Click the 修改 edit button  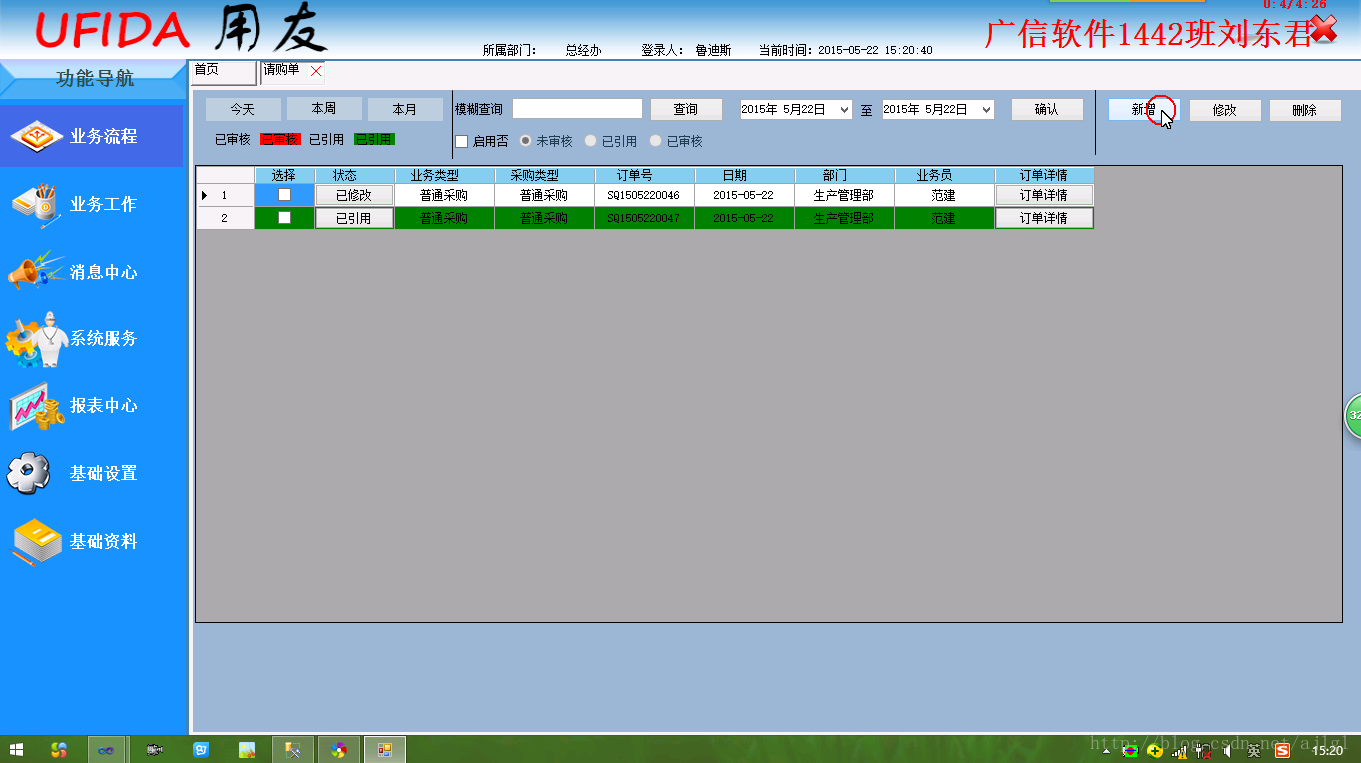[x=1225, y=110]
